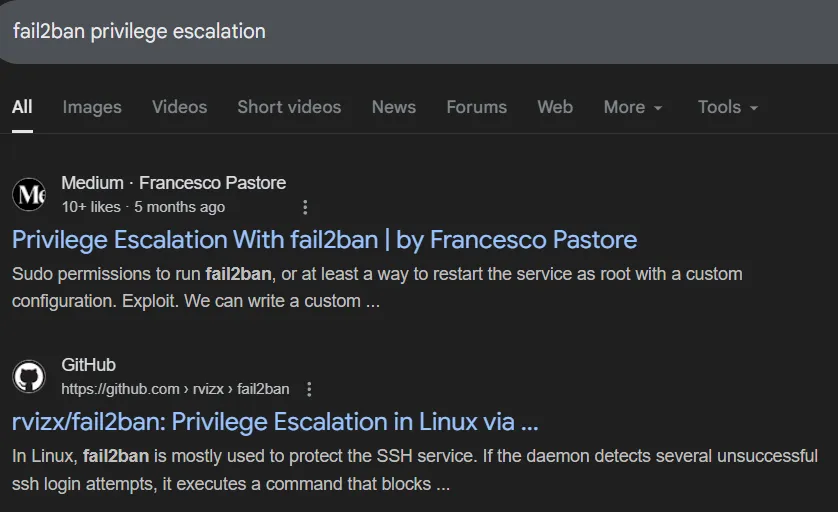The image size is (838, 512).
Task: Expand the More search filters dropdown
Action: pyautogui.click(x=633, y=107)
